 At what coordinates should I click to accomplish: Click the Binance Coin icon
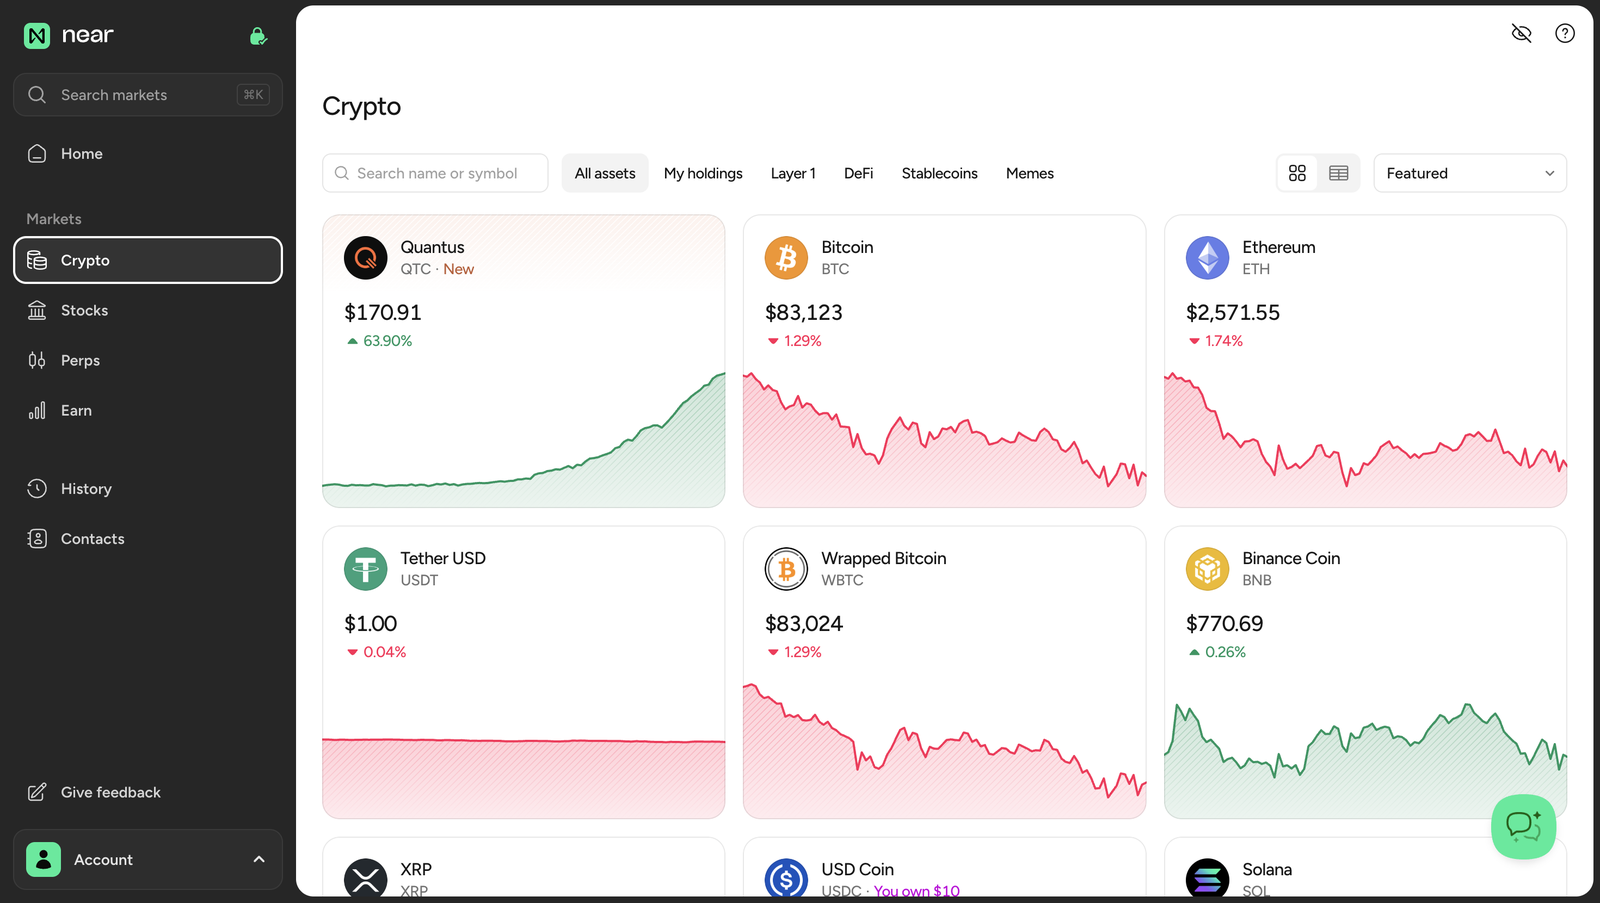[x=1208, y=569]
